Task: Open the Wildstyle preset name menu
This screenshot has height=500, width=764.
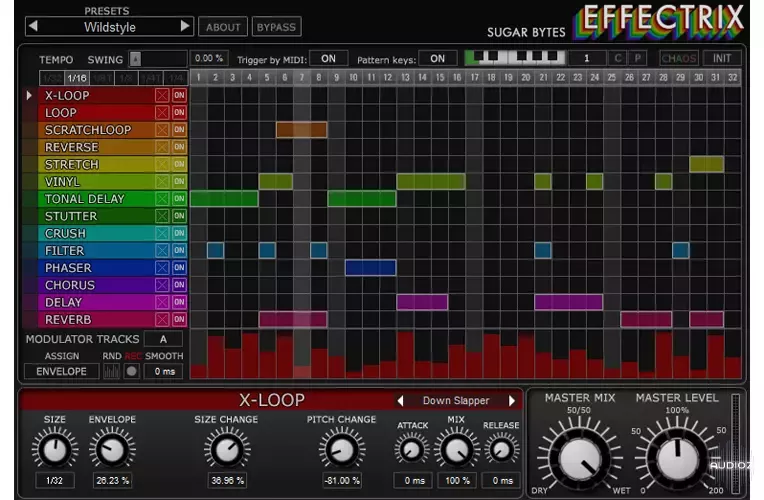Action: [x=110, y=27]
